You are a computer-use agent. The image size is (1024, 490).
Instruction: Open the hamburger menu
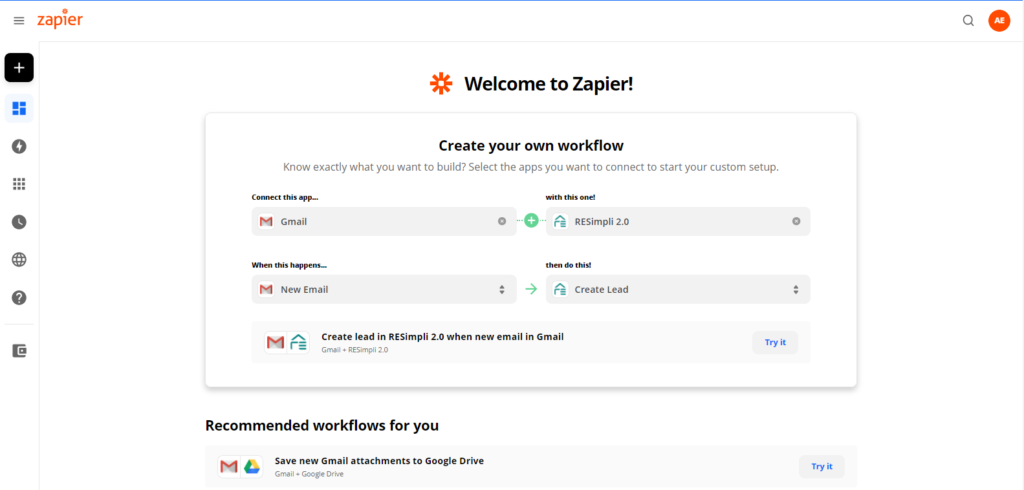(x=19, y=20)
